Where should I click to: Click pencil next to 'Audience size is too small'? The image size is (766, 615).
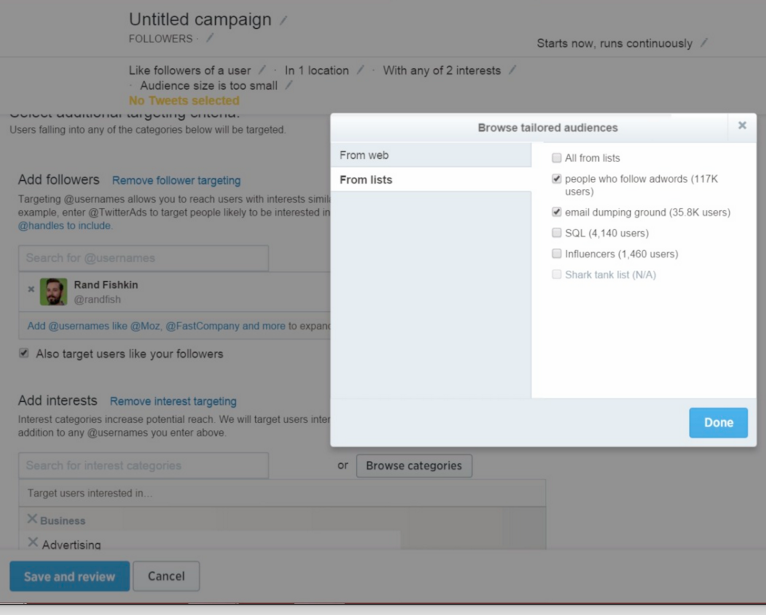click(x=289, y=86)
